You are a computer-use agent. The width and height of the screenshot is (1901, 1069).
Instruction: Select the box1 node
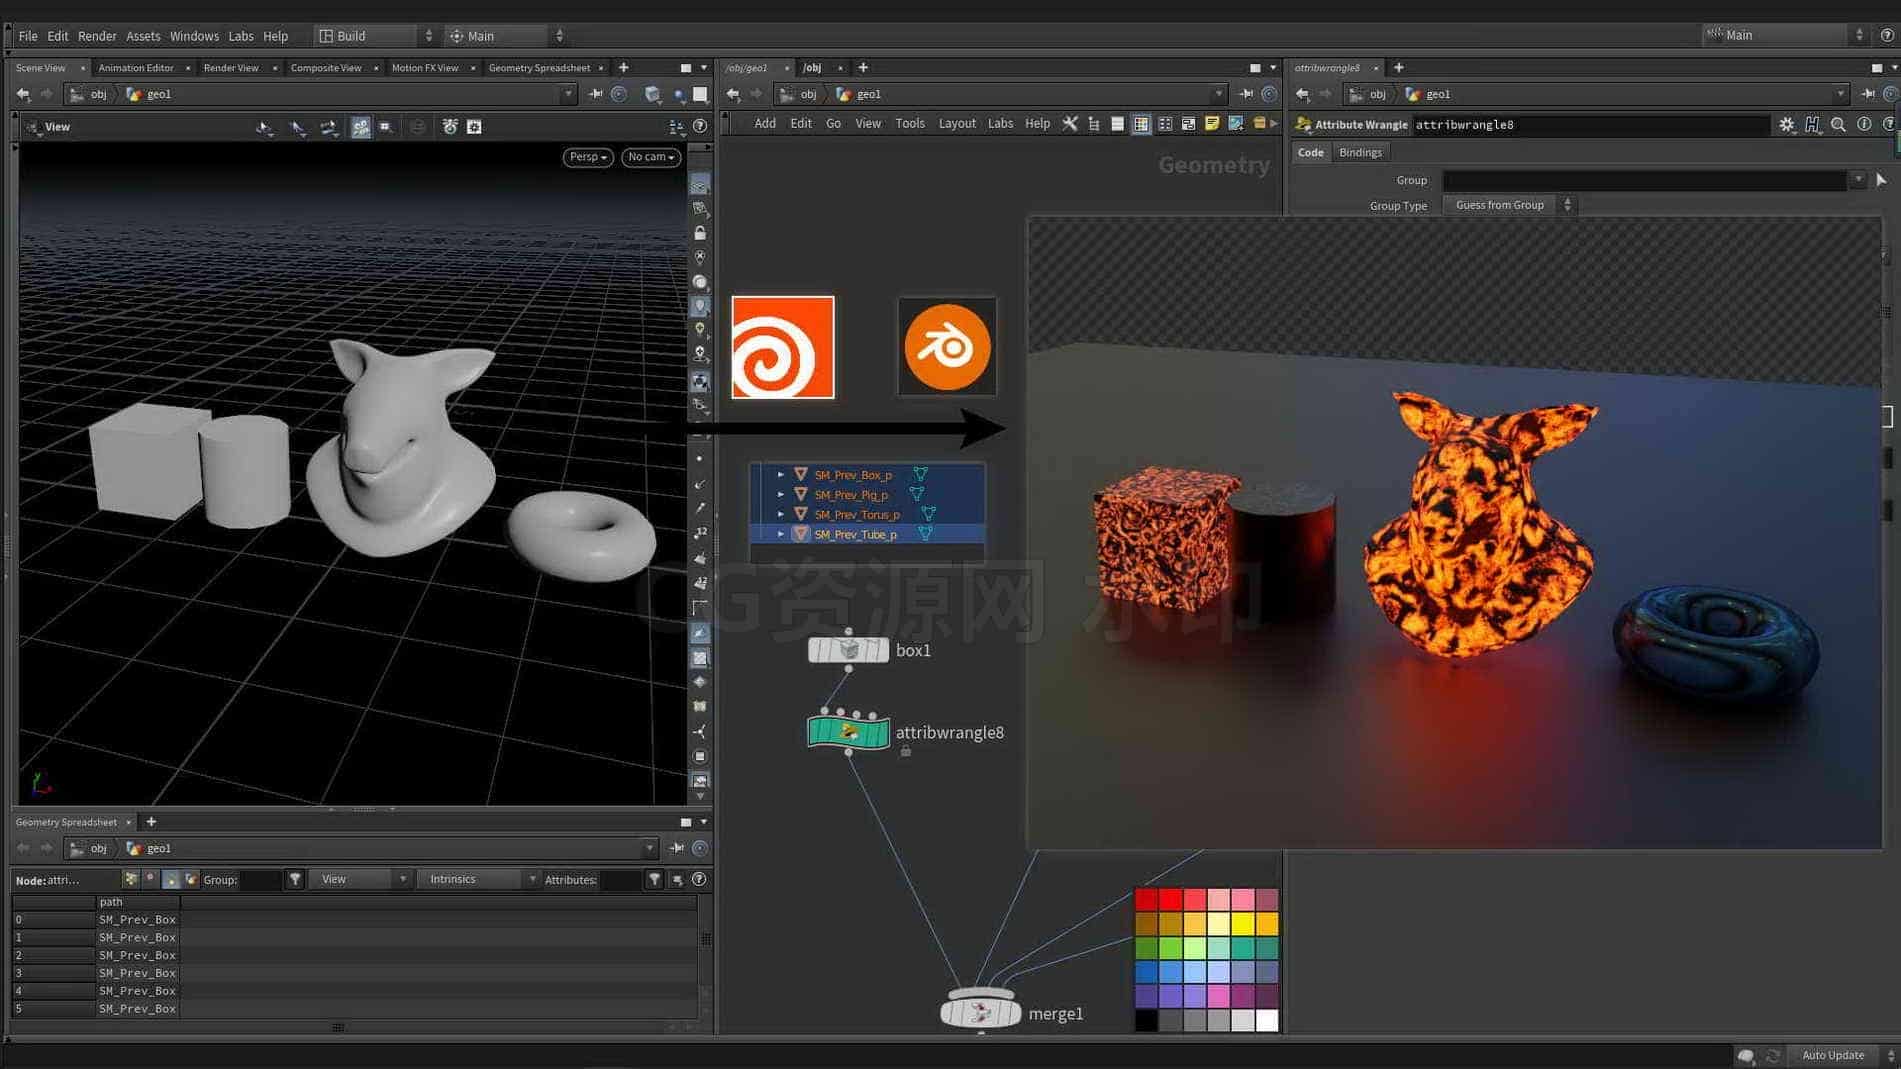848,650
